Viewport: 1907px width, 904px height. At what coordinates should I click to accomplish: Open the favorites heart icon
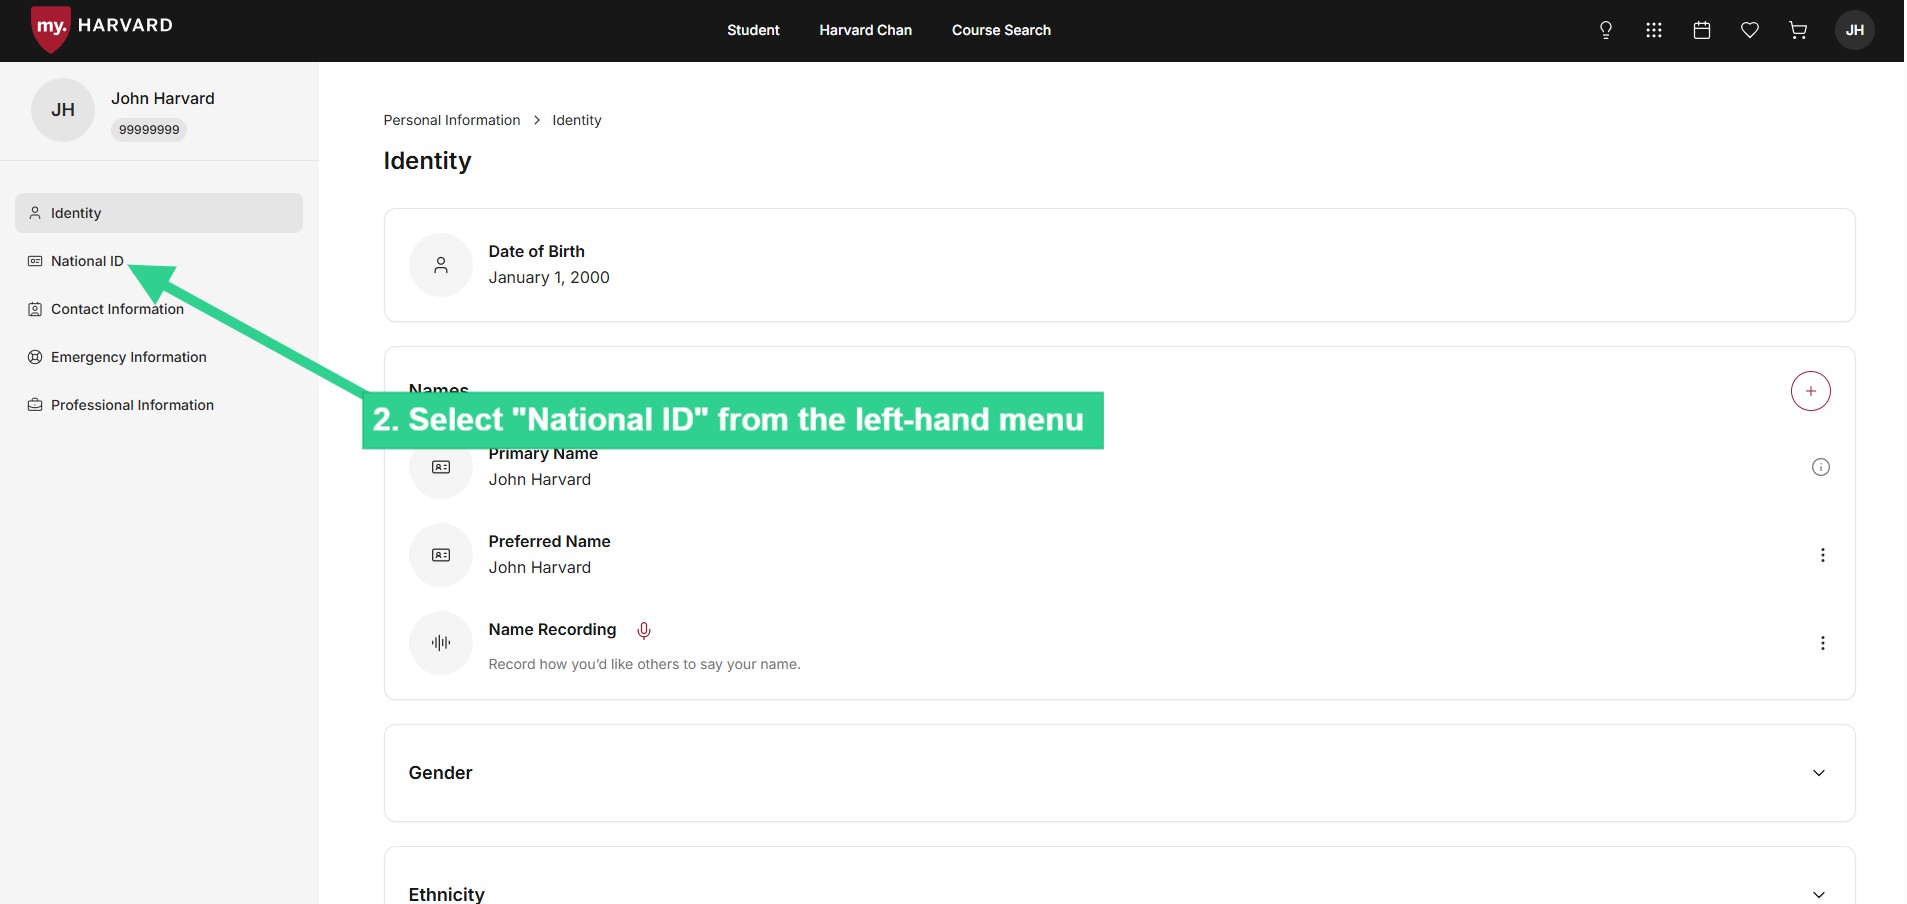pos(1750,30)
